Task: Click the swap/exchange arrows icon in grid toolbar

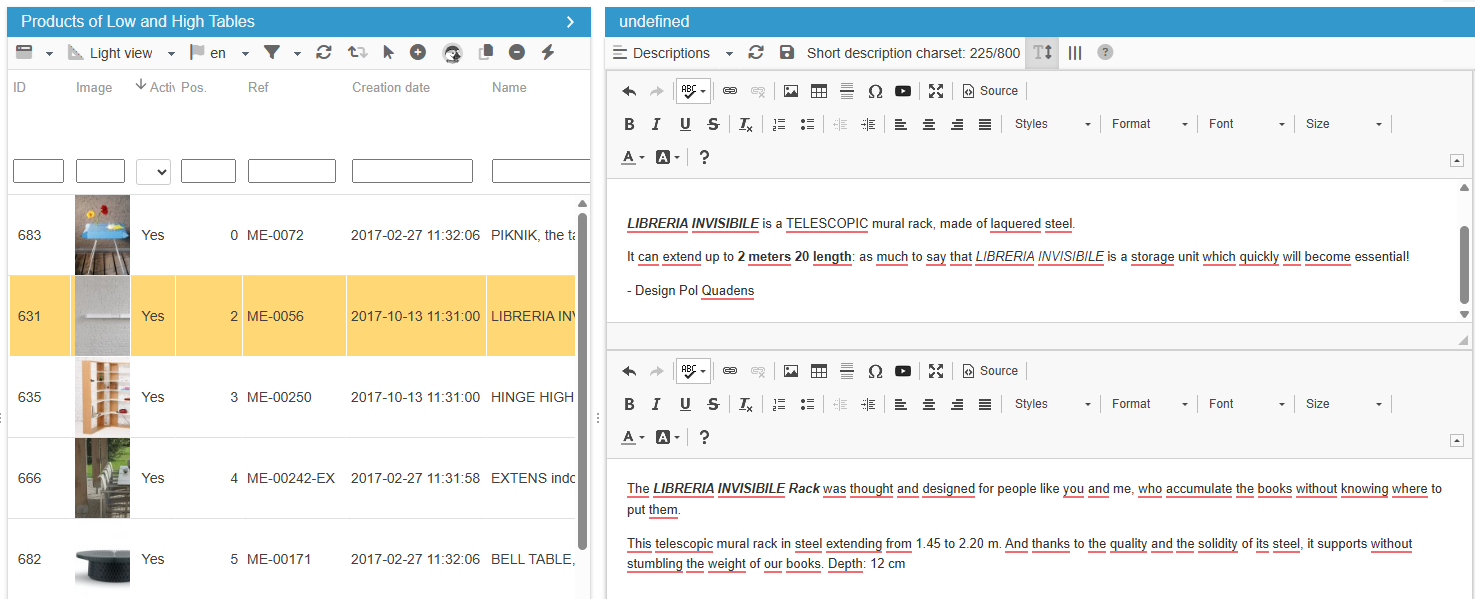Action: (357, 53)
